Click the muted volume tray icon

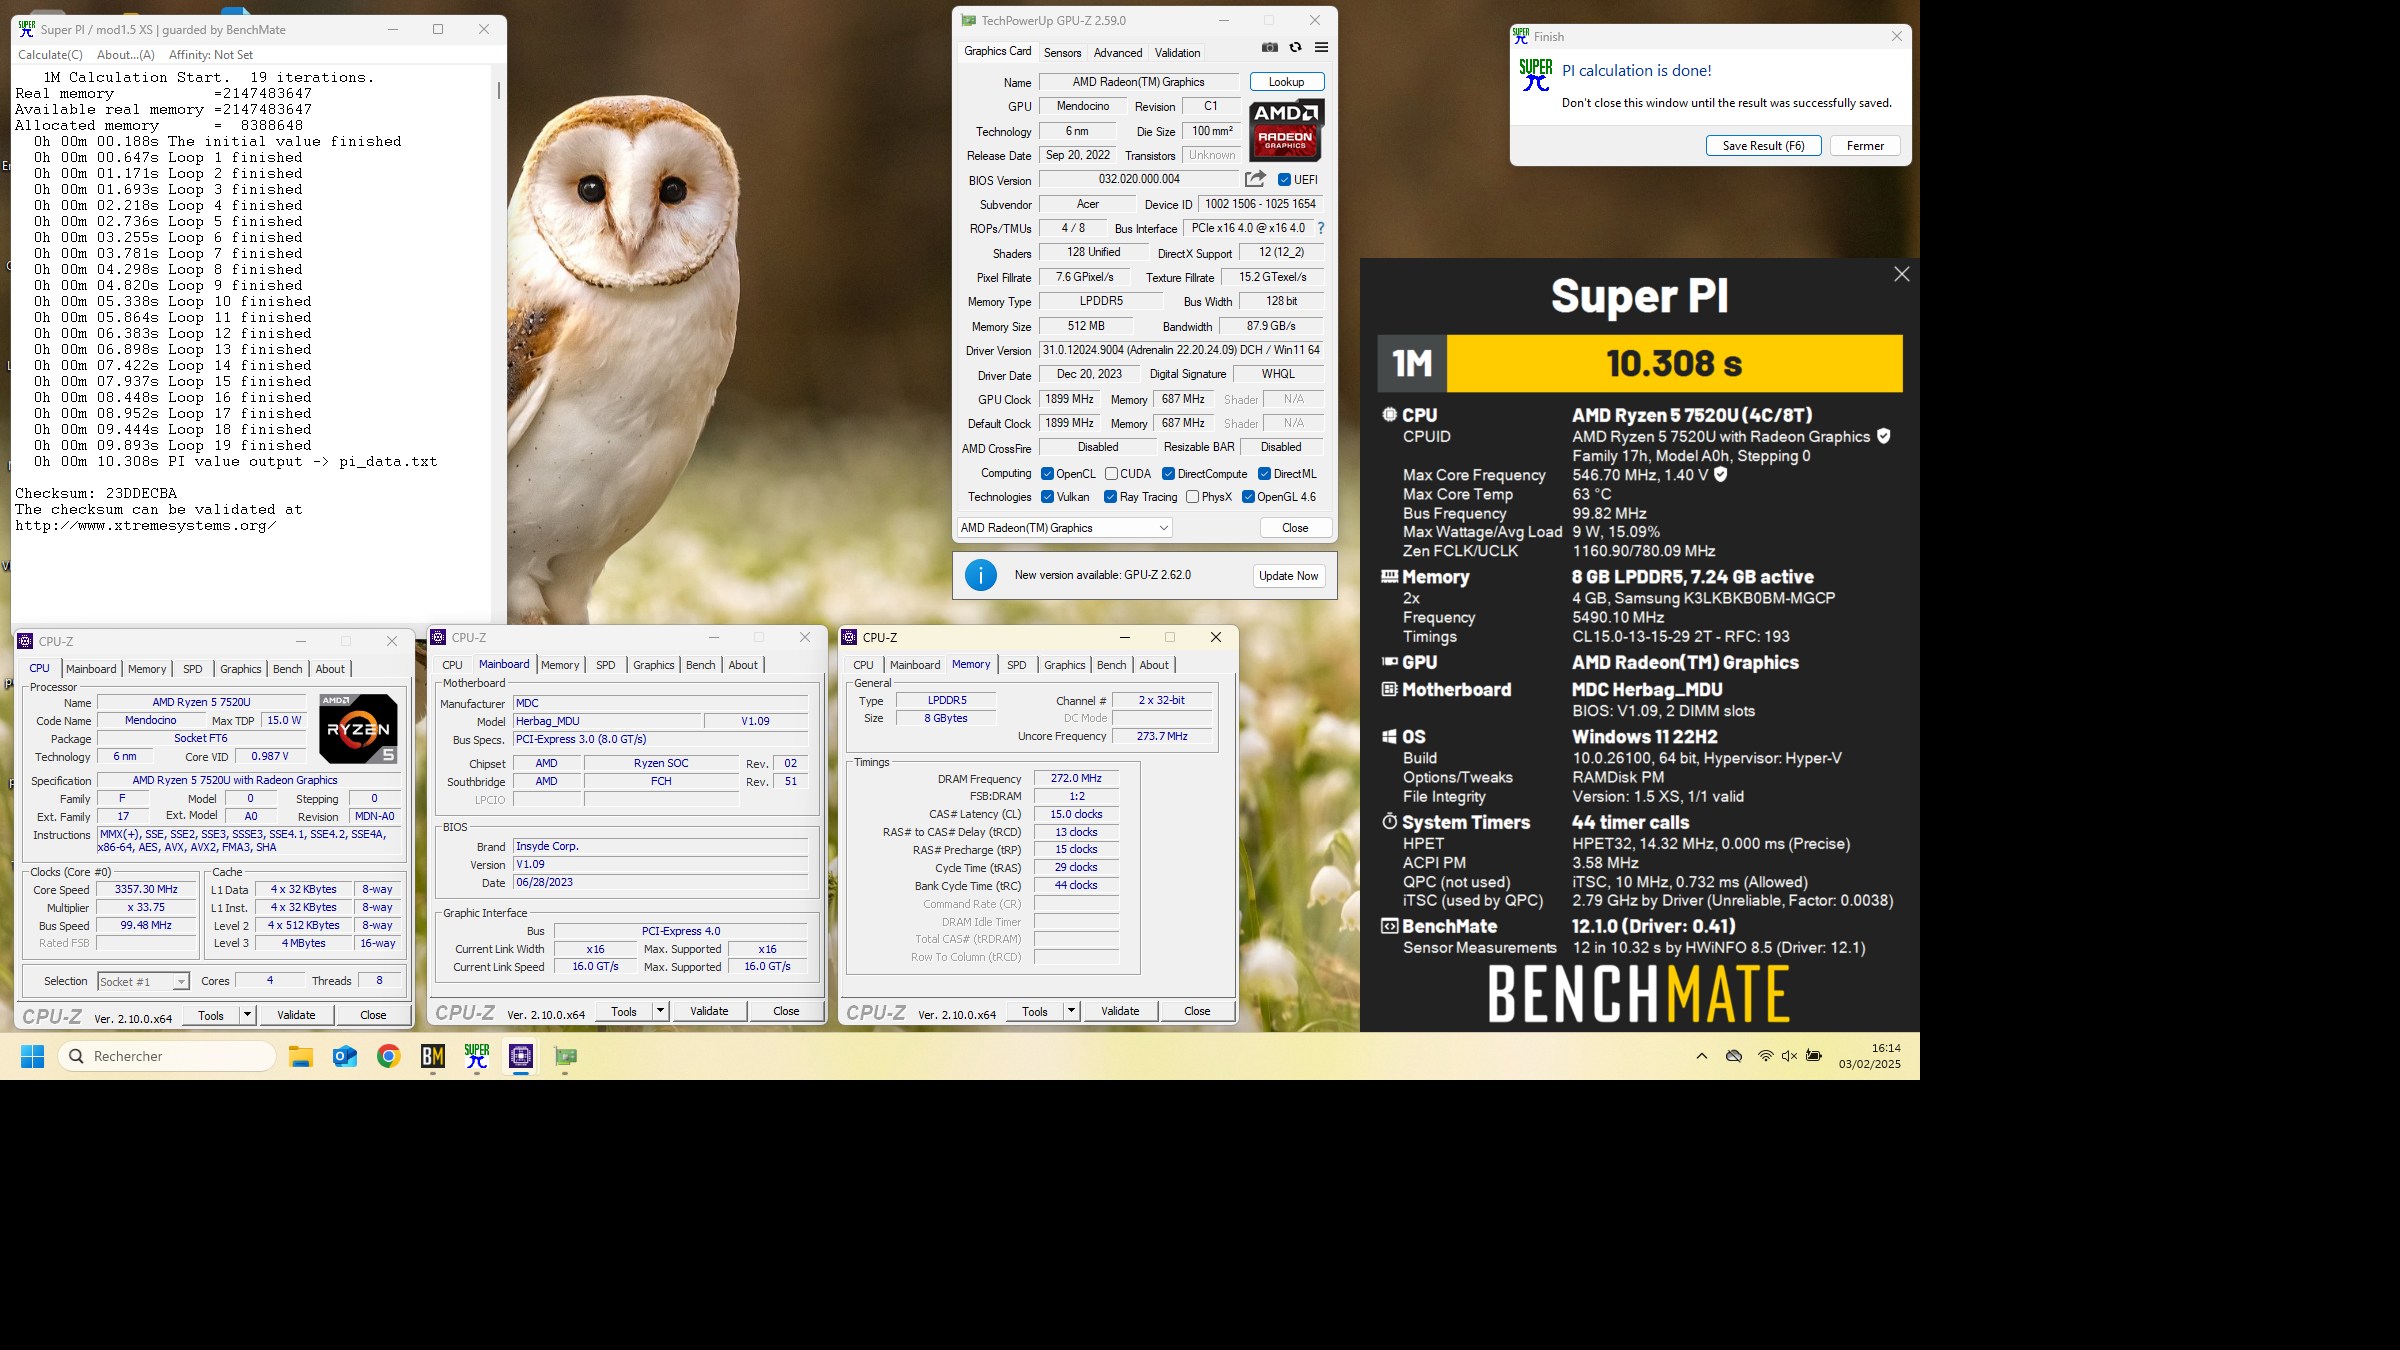click(x=1789, y=1056)
